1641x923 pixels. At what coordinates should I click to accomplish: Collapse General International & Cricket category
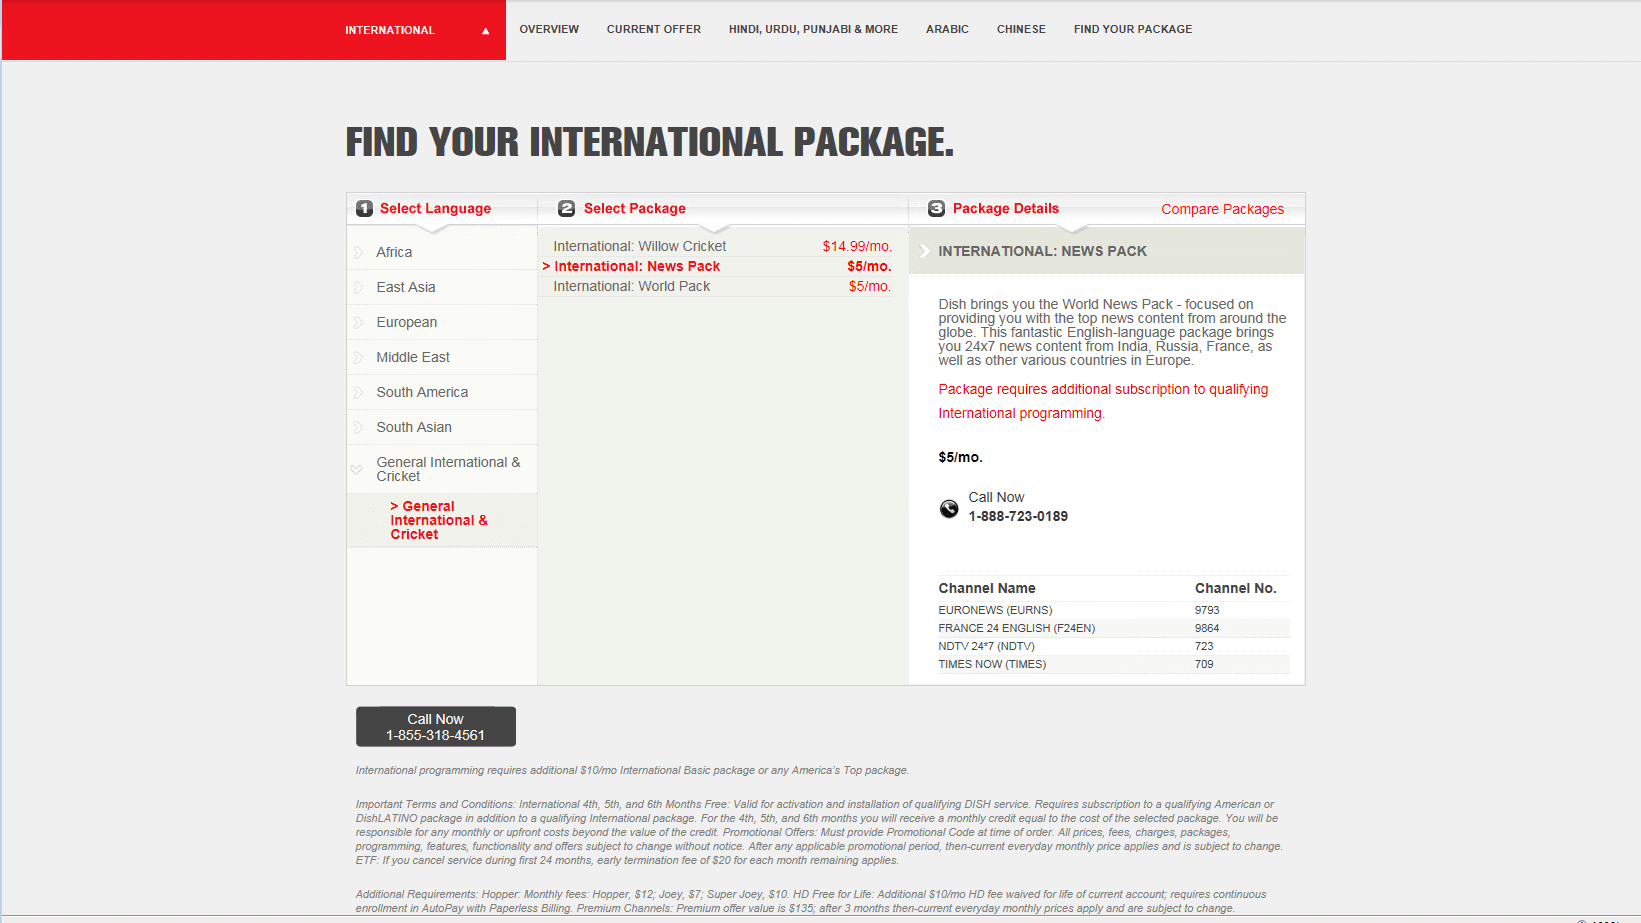pyautogui.click(x=358, y=469)
